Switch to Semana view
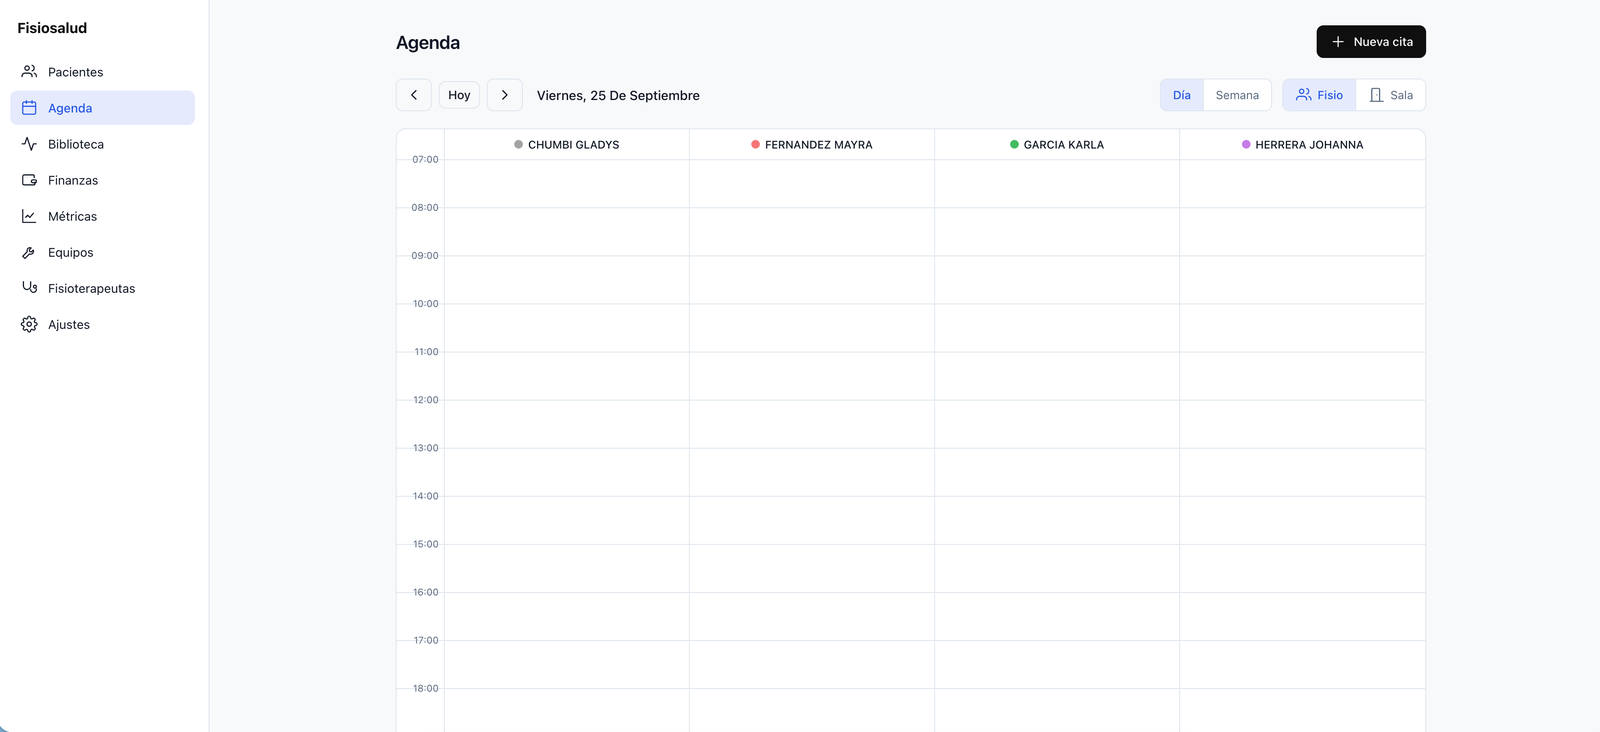Viewport: 1600px width, 732px height. pyautogui.click(x=1237, y=95)
